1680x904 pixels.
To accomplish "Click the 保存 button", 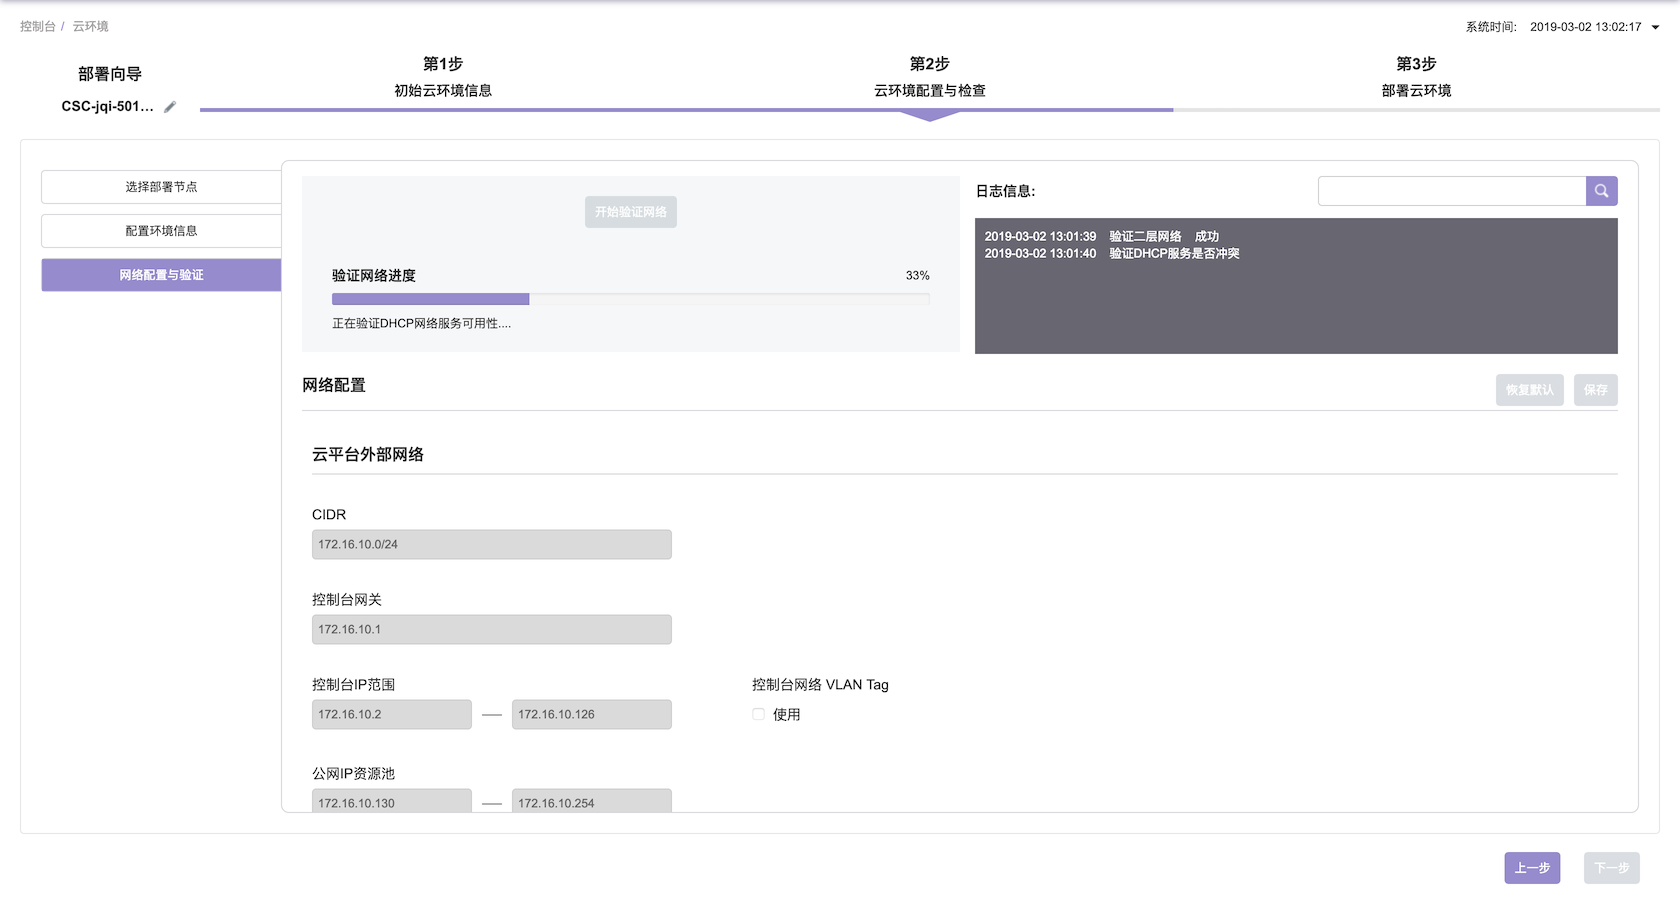I will click(x=1595, y=390).
